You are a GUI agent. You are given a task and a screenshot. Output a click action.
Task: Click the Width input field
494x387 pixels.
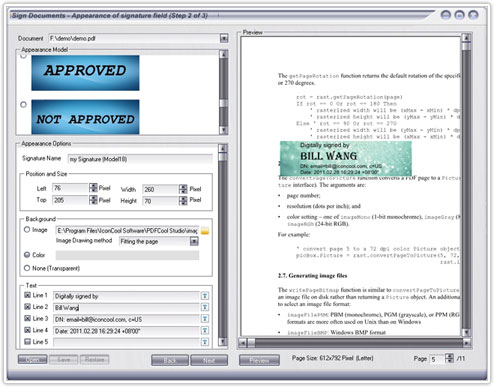pyautogui.click(x=160, y=189)
